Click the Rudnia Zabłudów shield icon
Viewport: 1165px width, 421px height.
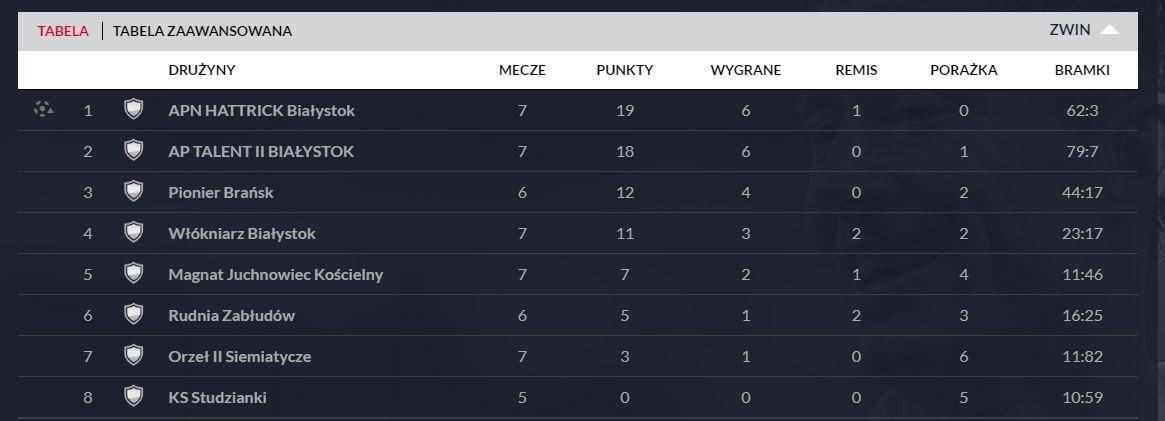point(133,315)
